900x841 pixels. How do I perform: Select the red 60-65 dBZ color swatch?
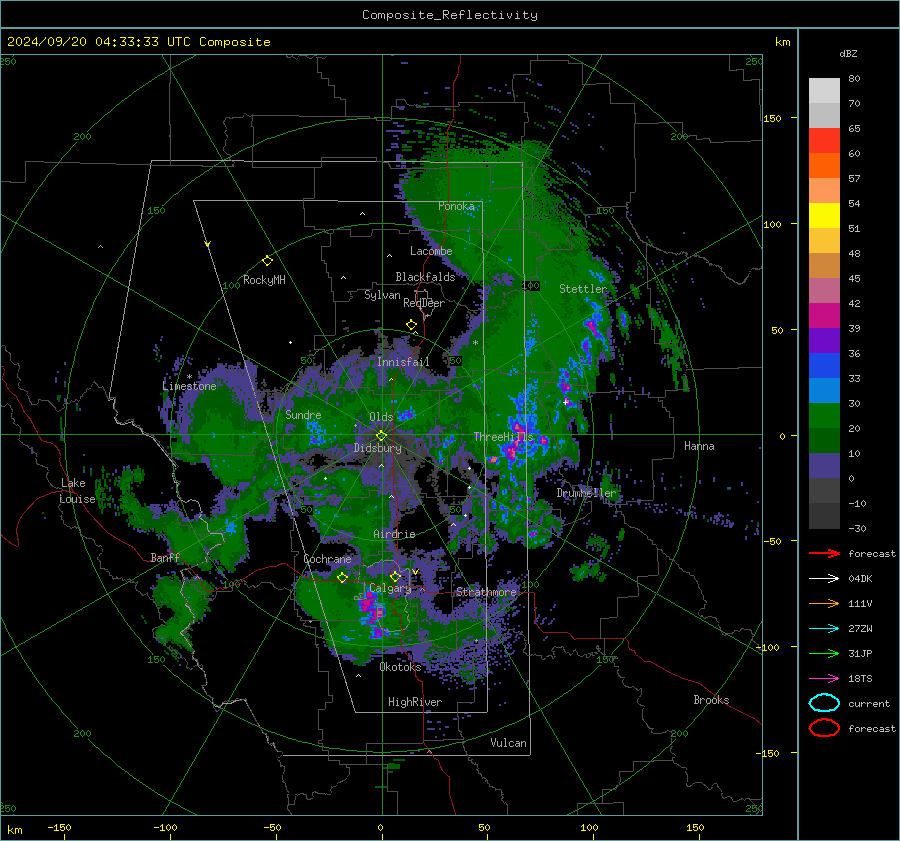[824, 141]
